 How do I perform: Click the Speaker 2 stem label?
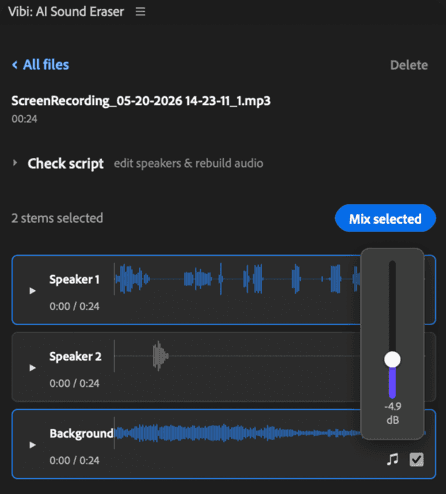click(75, 356)
